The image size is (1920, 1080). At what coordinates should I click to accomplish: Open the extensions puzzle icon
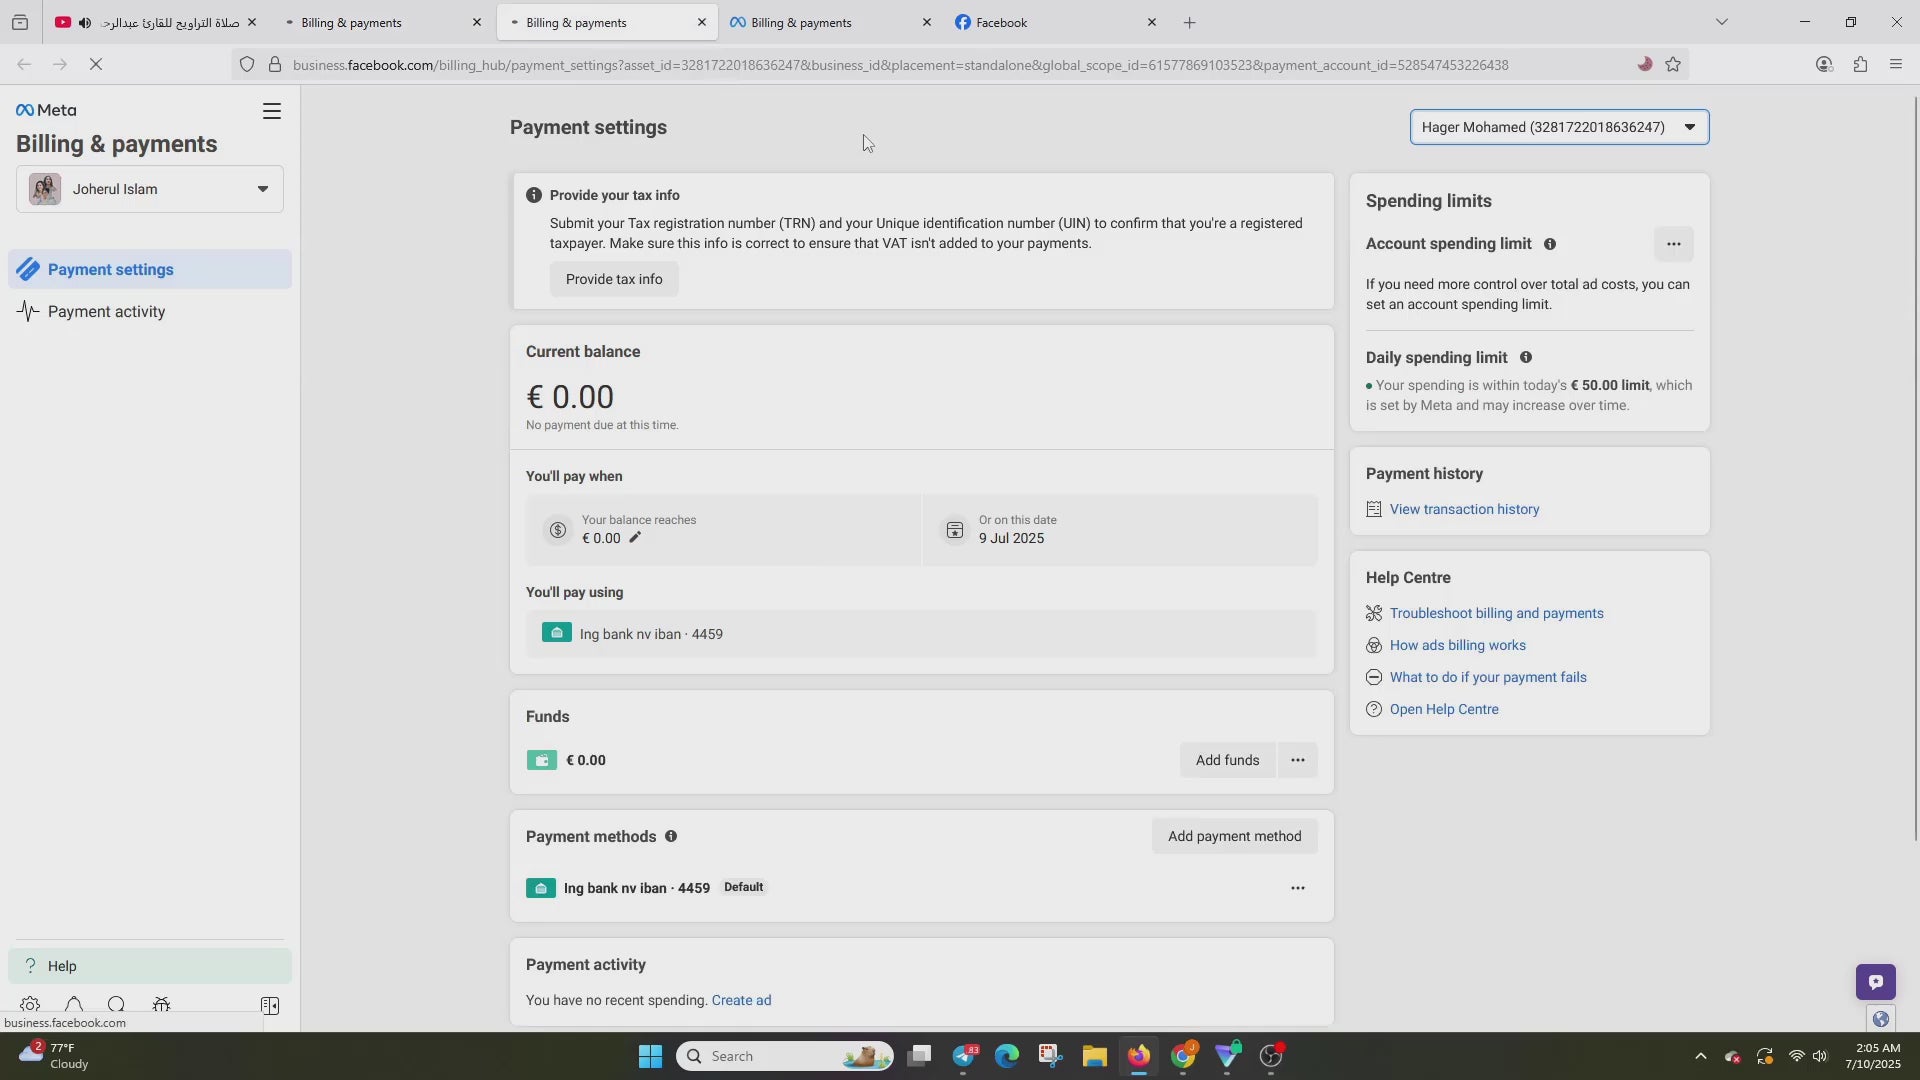(x=1860, y=65)
